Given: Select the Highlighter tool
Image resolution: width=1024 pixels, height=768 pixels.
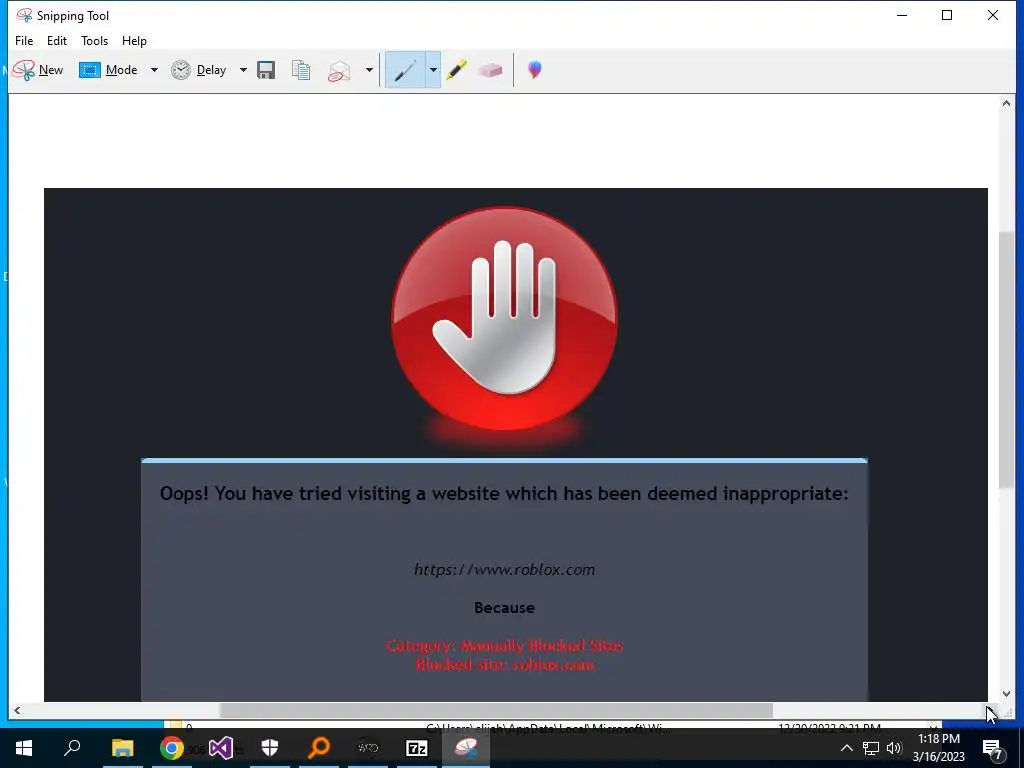Looking at the screenshot, I should (x=456, y=70).
